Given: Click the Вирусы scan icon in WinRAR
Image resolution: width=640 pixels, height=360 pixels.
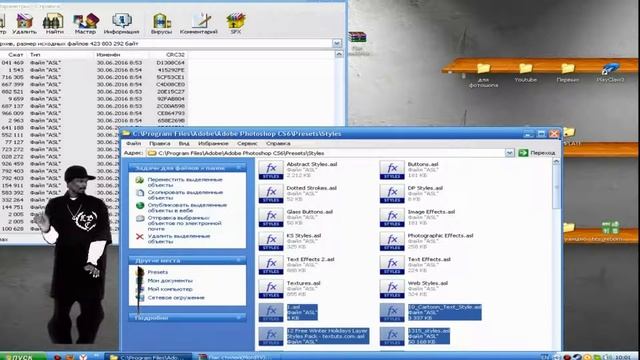Looking at the screenshot, I should click(161, 24).
